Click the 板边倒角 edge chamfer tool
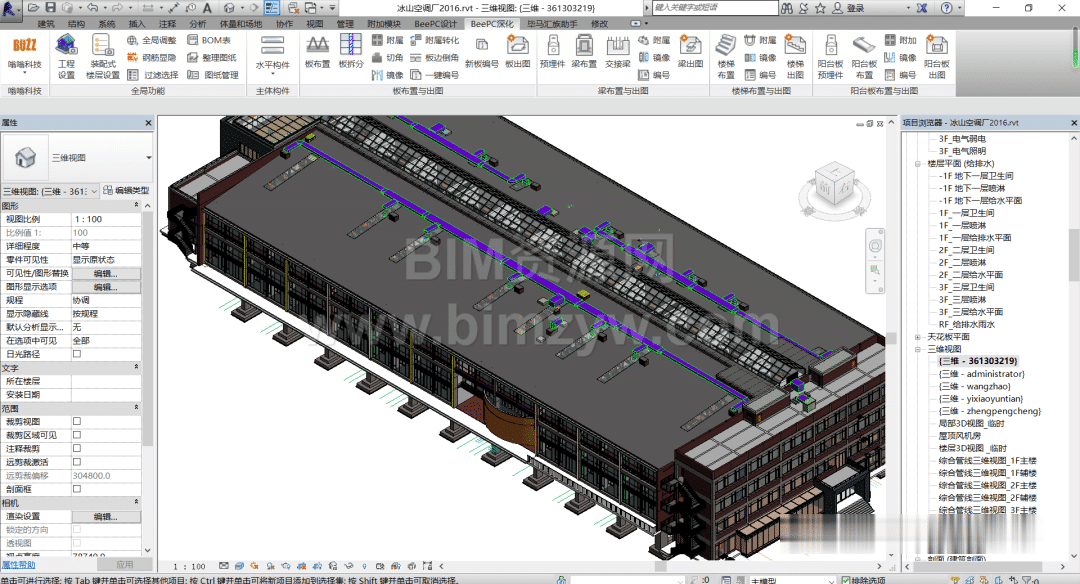The width and height of the screenshot is (1080, 584). click(x=434, y=57)
